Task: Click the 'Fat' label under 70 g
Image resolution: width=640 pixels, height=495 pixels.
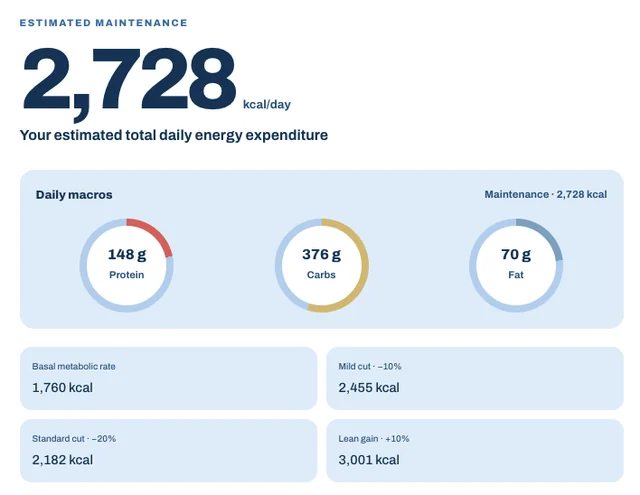Action: coord(516,275)
